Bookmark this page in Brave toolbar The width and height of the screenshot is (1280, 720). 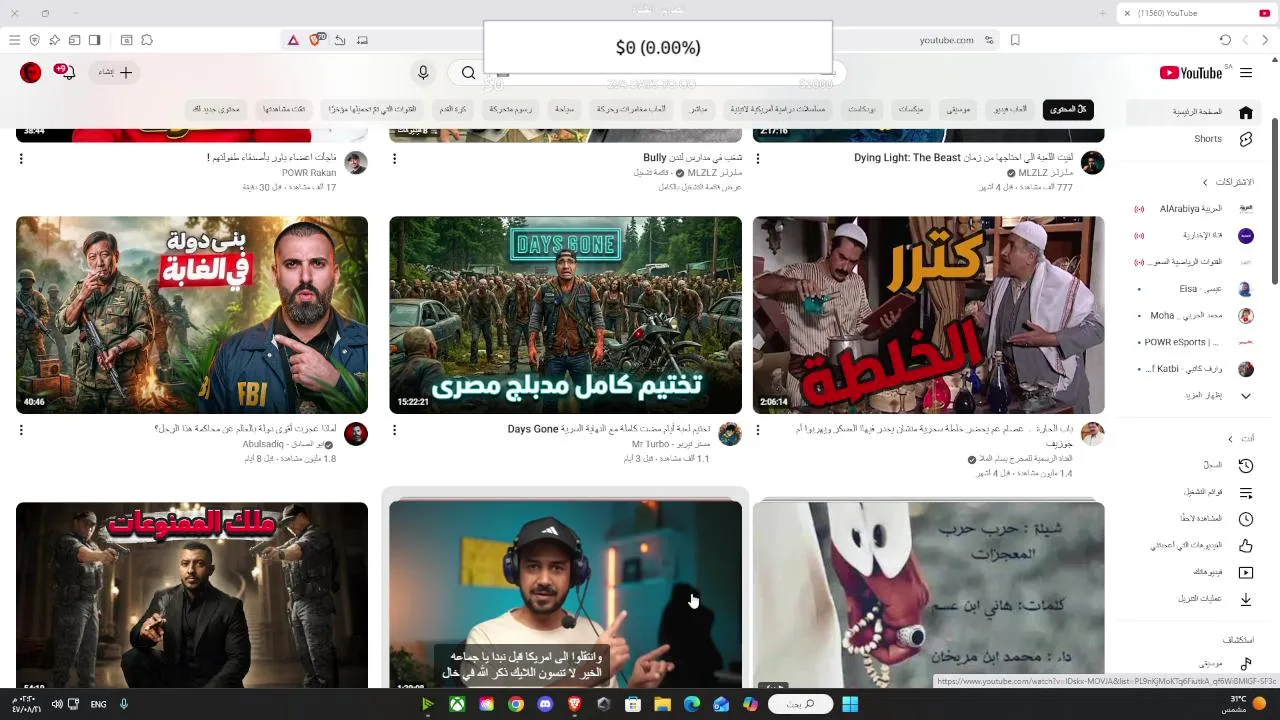(x=1015, y=40)
